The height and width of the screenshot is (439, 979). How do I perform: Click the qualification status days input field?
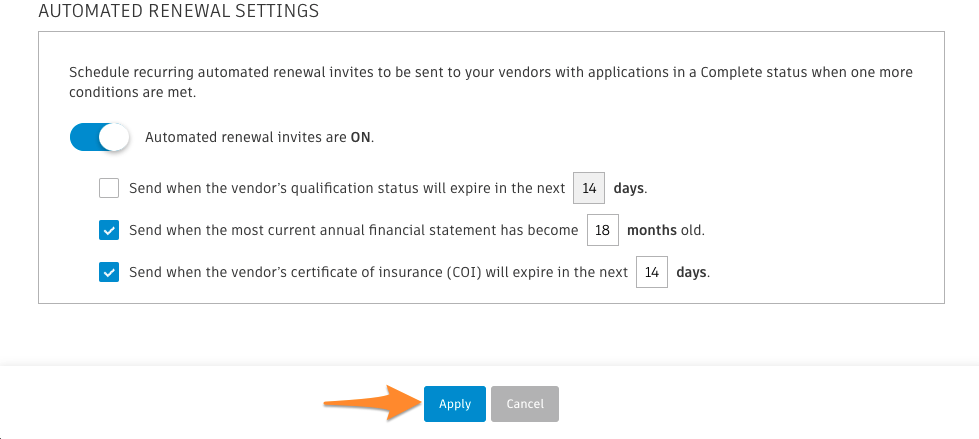coord(589,188)
